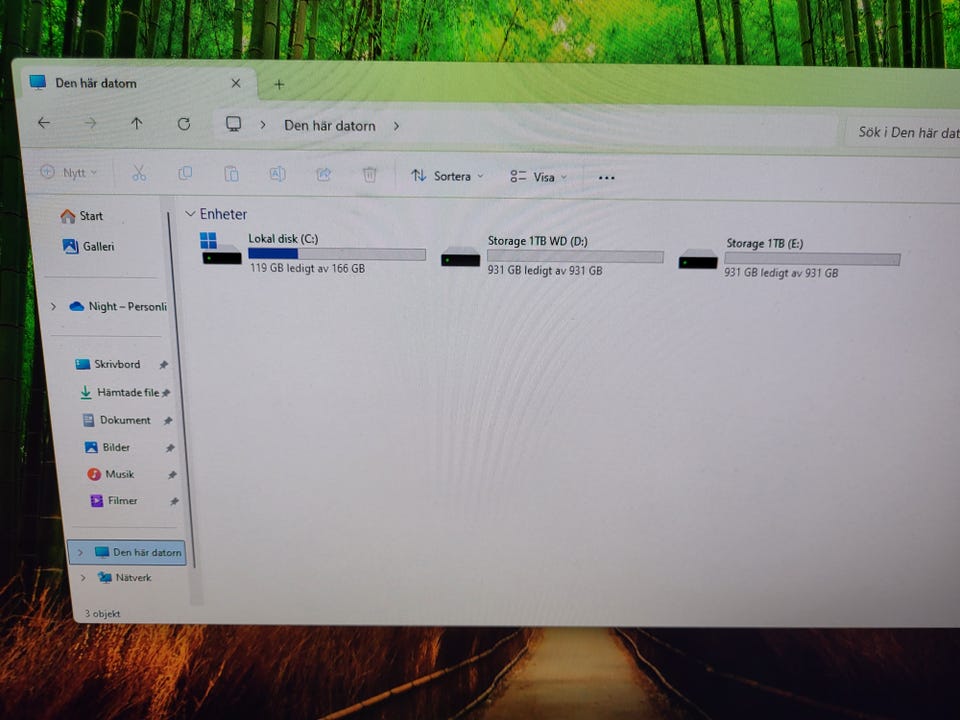The image size is (960, 720).
Task: Expand the Night – Personlig OneDrive node
Action: 53,306
